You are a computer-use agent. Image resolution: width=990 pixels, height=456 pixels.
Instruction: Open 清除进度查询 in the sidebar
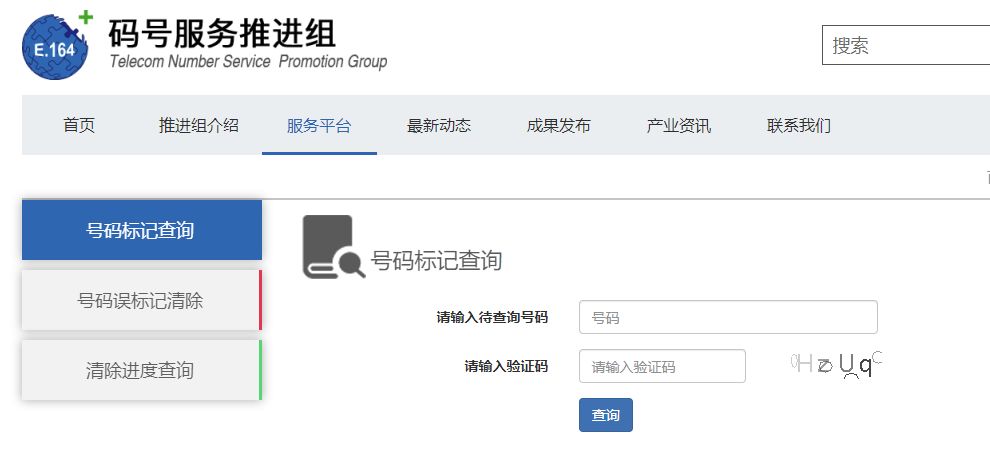[141, 370]
